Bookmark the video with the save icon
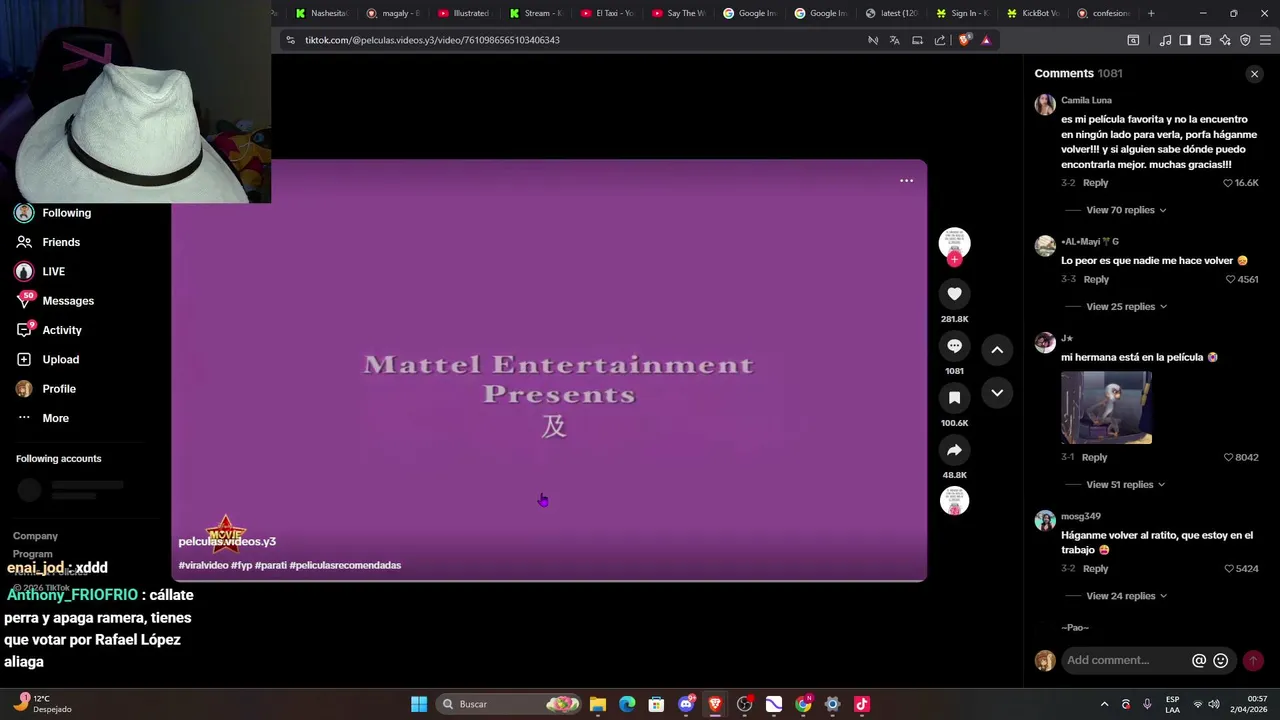The height and width of the screenshot is (720, 1280). point(954,398)
